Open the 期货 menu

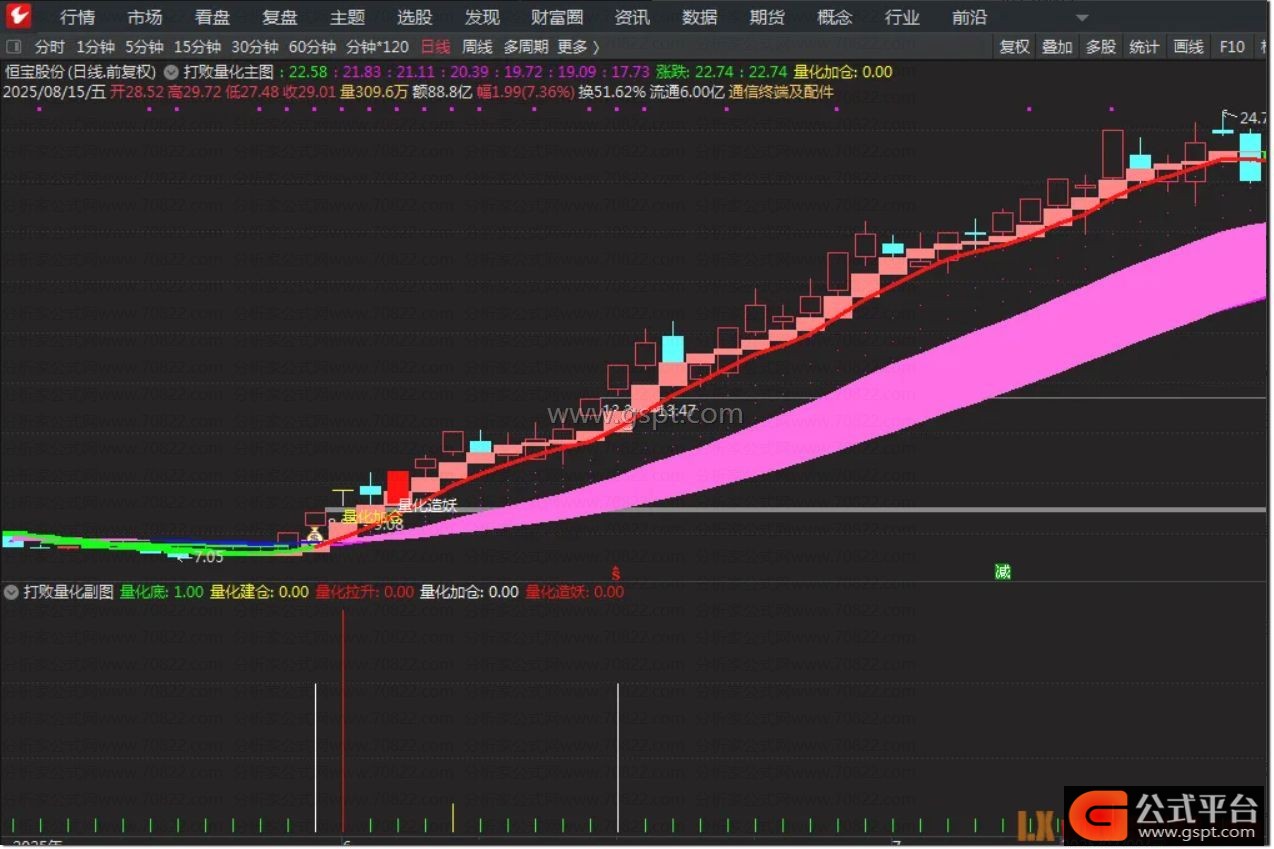pyautogui.click(x=767, y=17)
